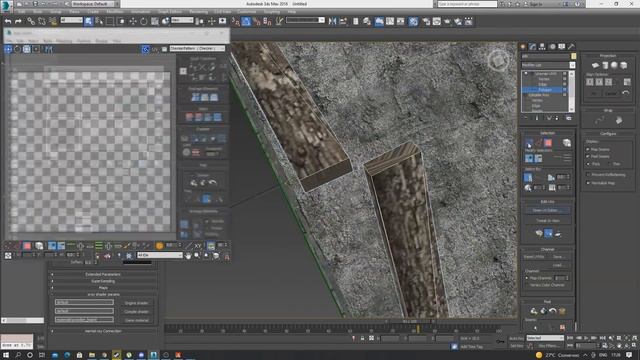Image resolution: width=640 pixels, height=360 pixels.
Task: Open the Motion tab in command panel
Action: (x=552, y=47)
